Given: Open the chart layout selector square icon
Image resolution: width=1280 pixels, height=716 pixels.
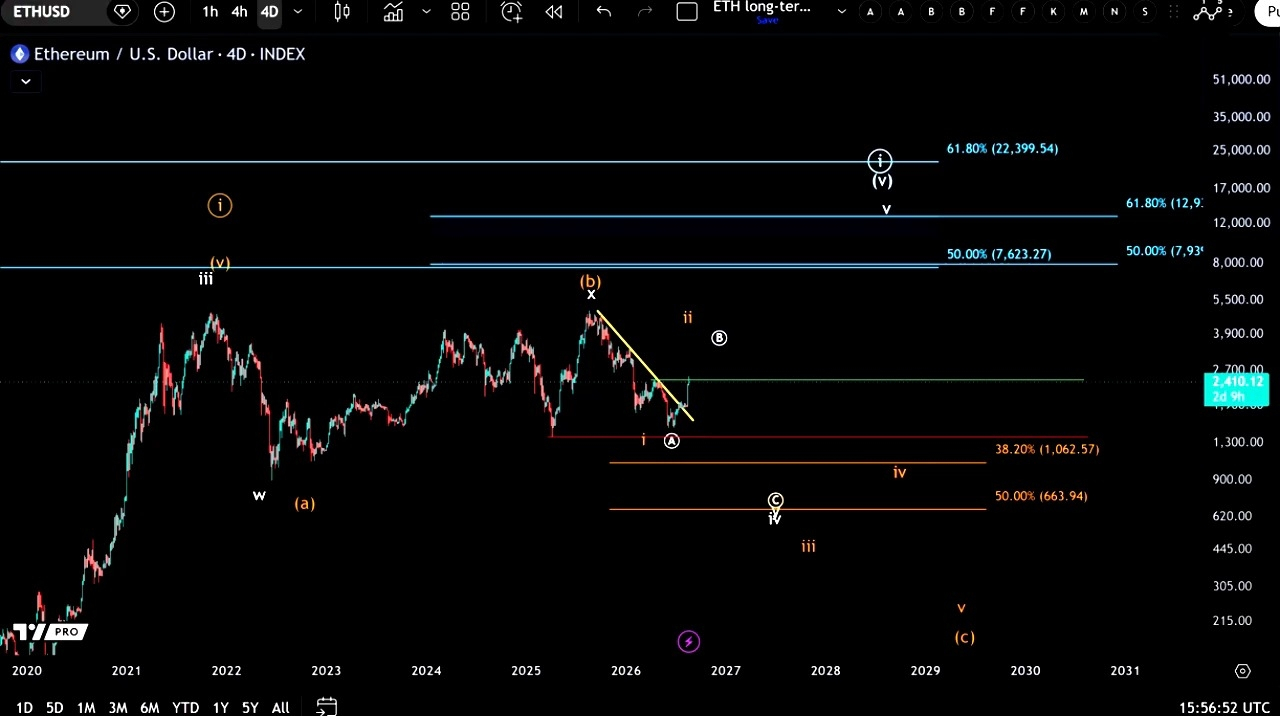Looking at the screenshot, I should [x=687, y=12].
